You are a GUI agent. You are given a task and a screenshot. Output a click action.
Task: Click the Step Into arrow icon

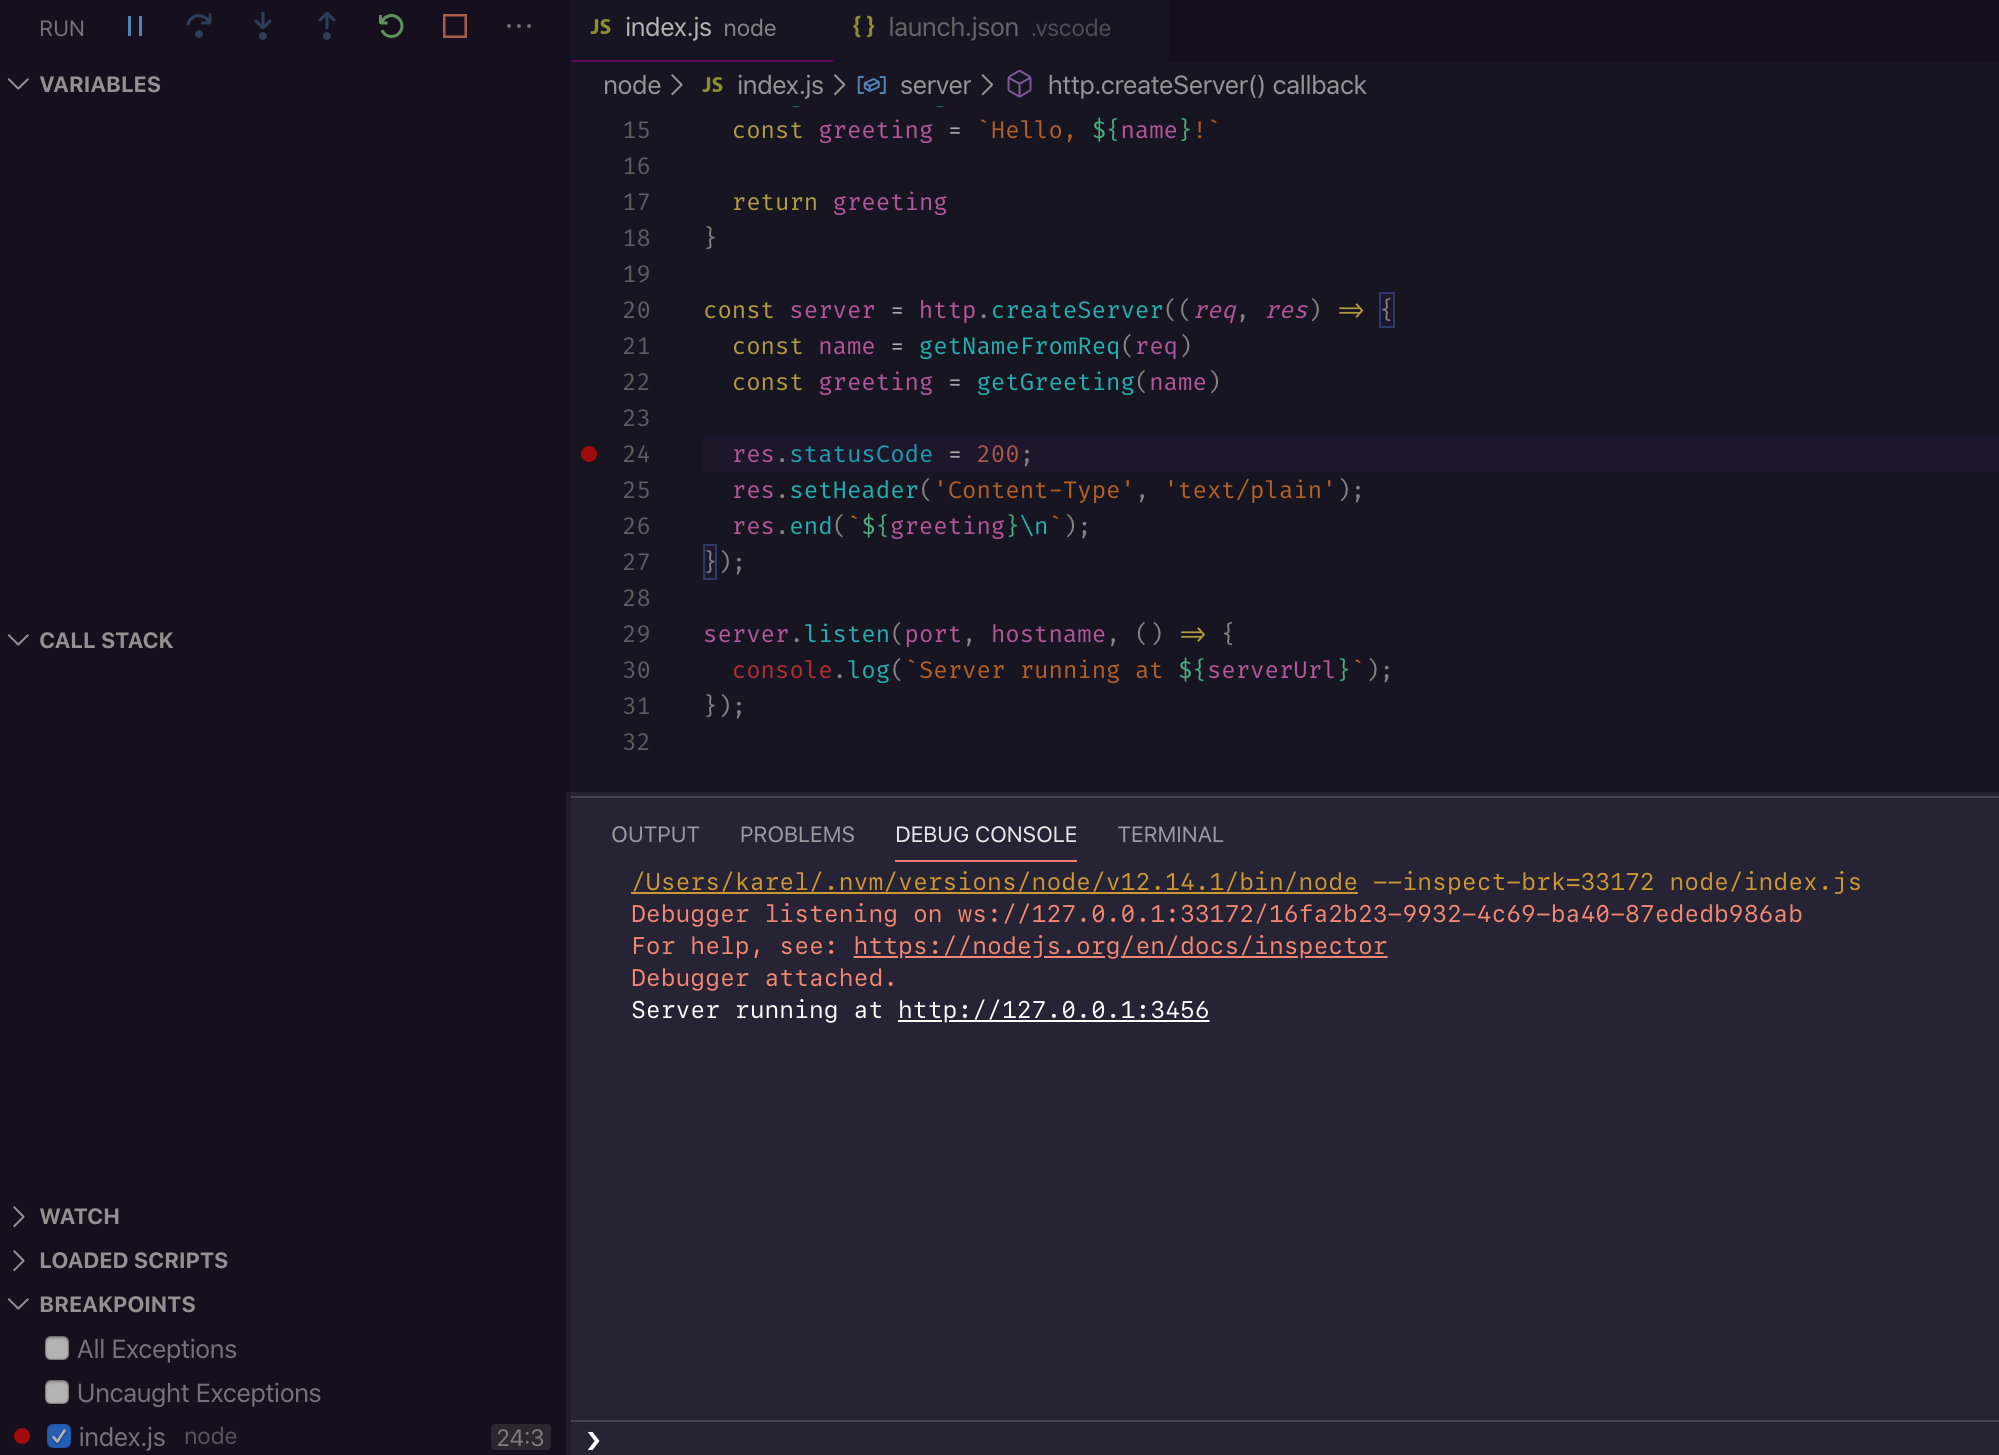click(263, 27)
